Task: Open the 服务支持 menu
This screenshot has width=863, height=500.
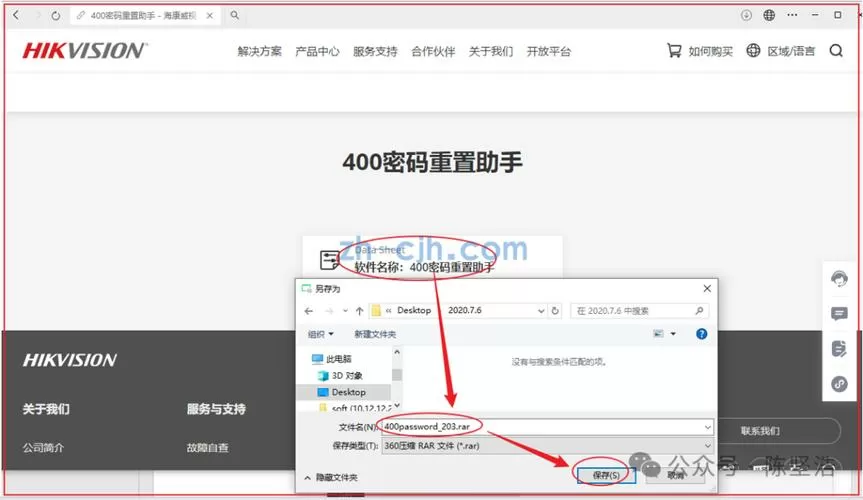Action: pyautogui.click(x=375, y=52)
